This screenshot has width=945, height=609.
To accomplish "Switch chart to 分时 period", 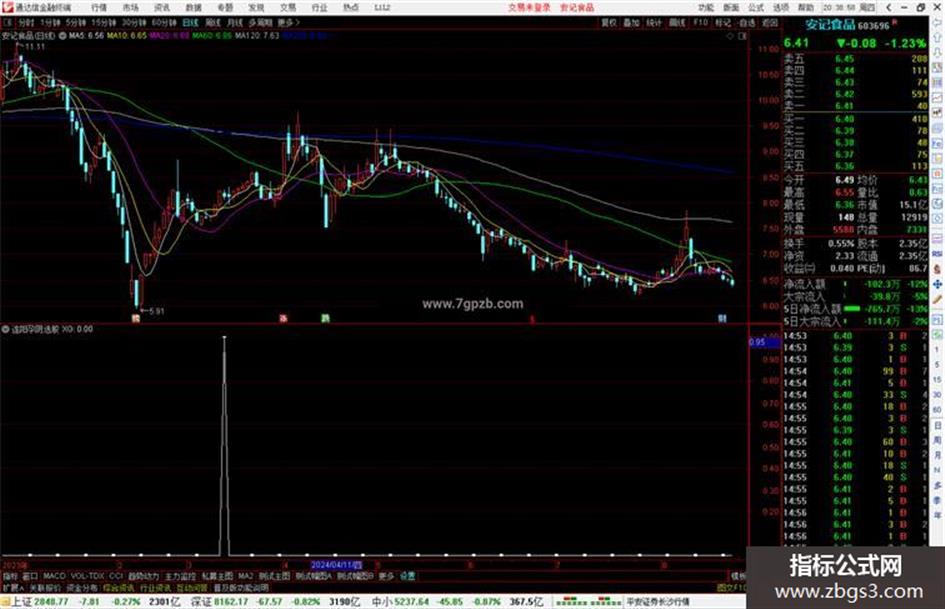I will click(x=26, y=23).
